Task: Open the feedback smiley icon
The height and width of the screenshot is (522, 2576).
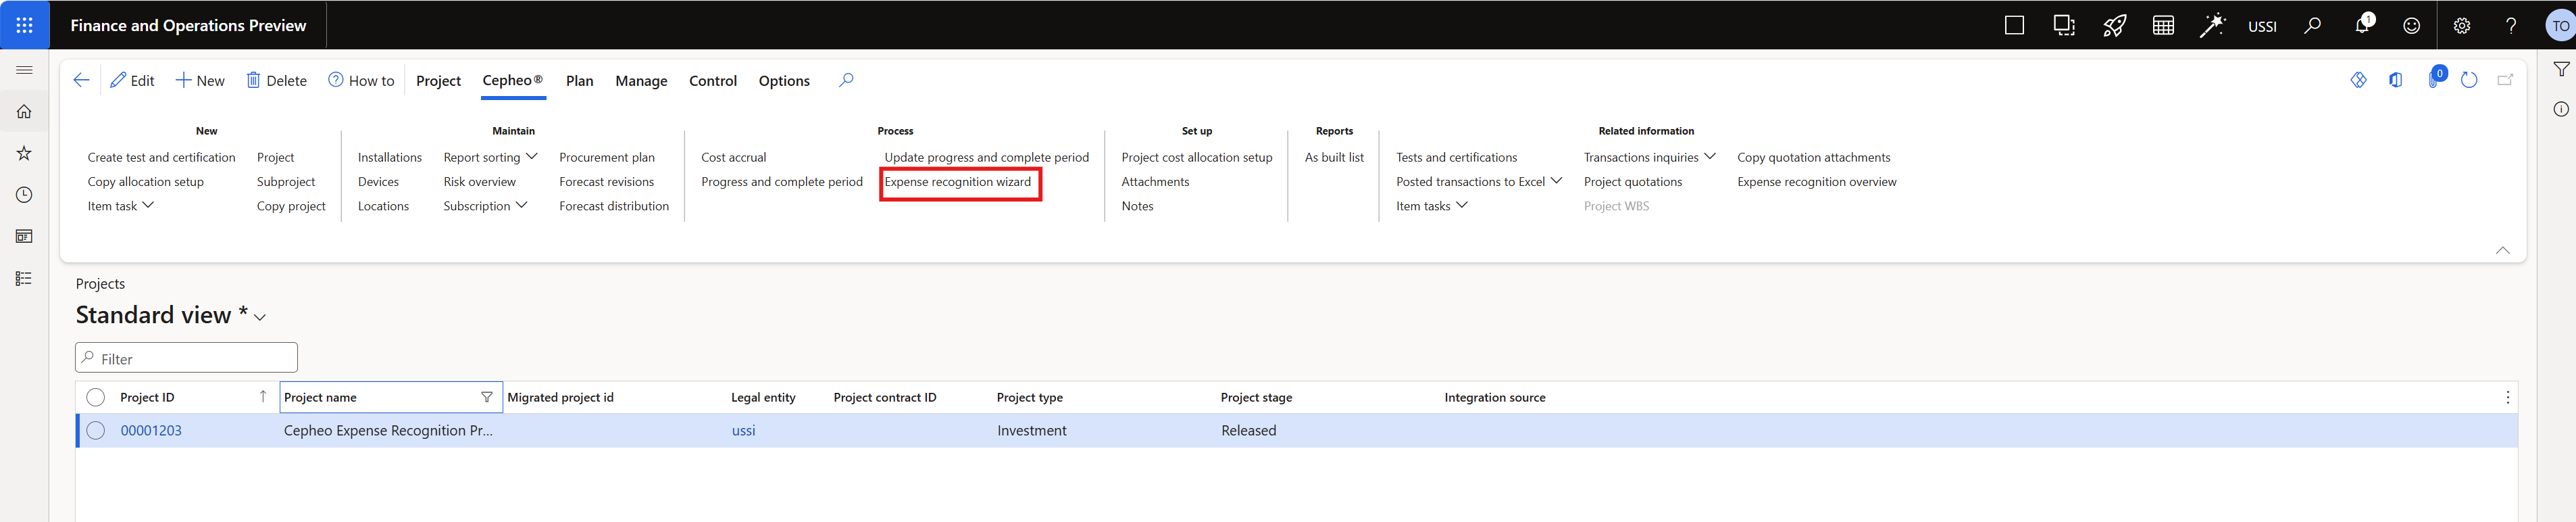Action: (x=2412, y=26)
